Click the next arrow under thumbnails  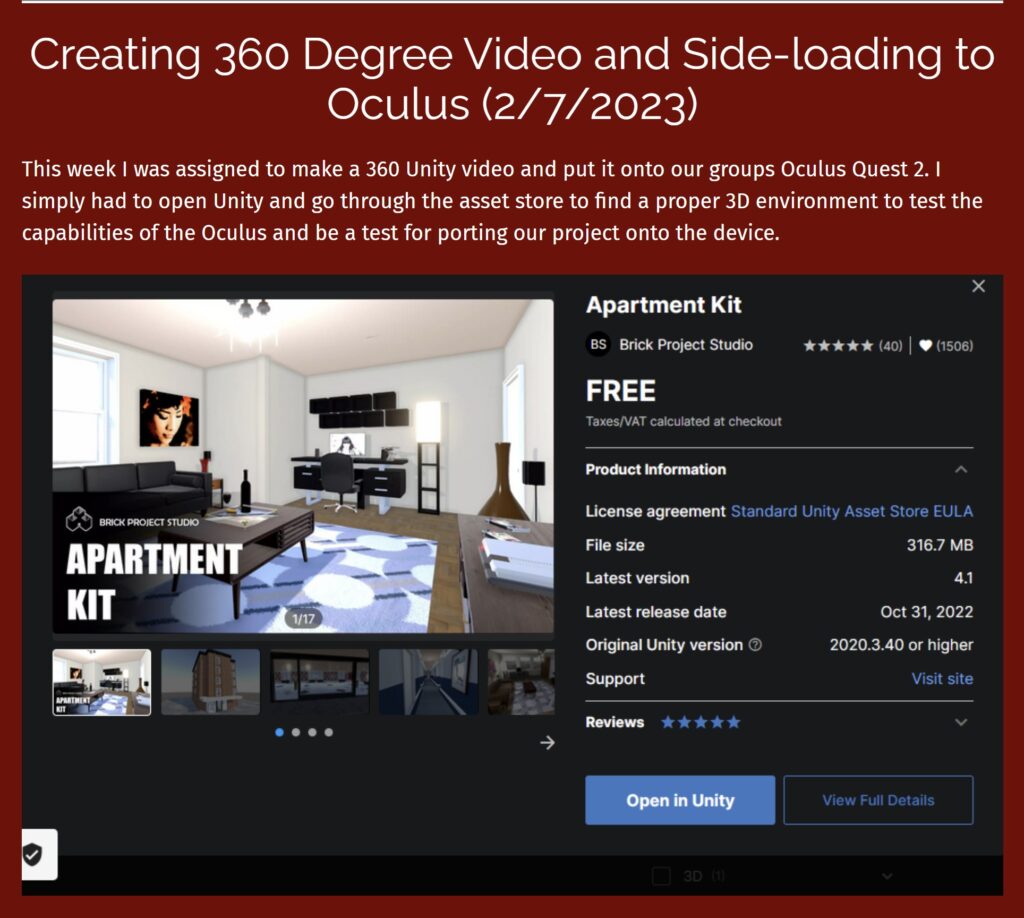pos(547,742)
